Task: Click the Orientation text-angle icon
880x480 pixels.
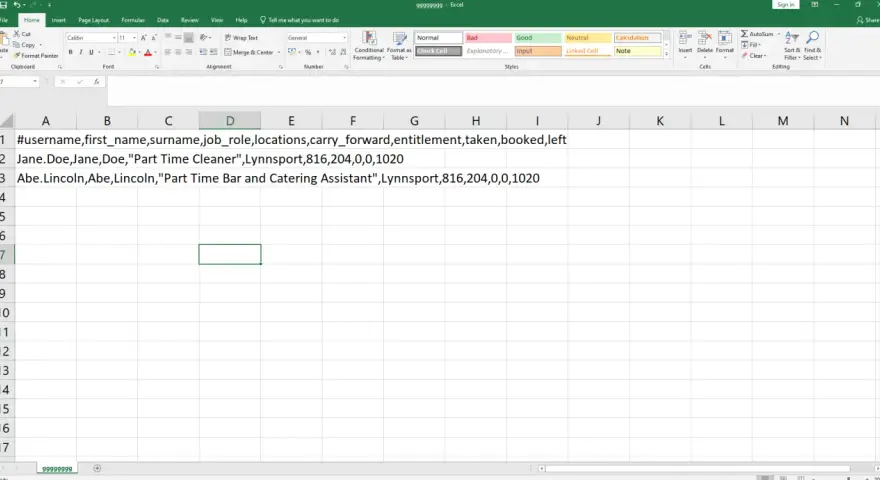Action: click(x=203, y=38)
